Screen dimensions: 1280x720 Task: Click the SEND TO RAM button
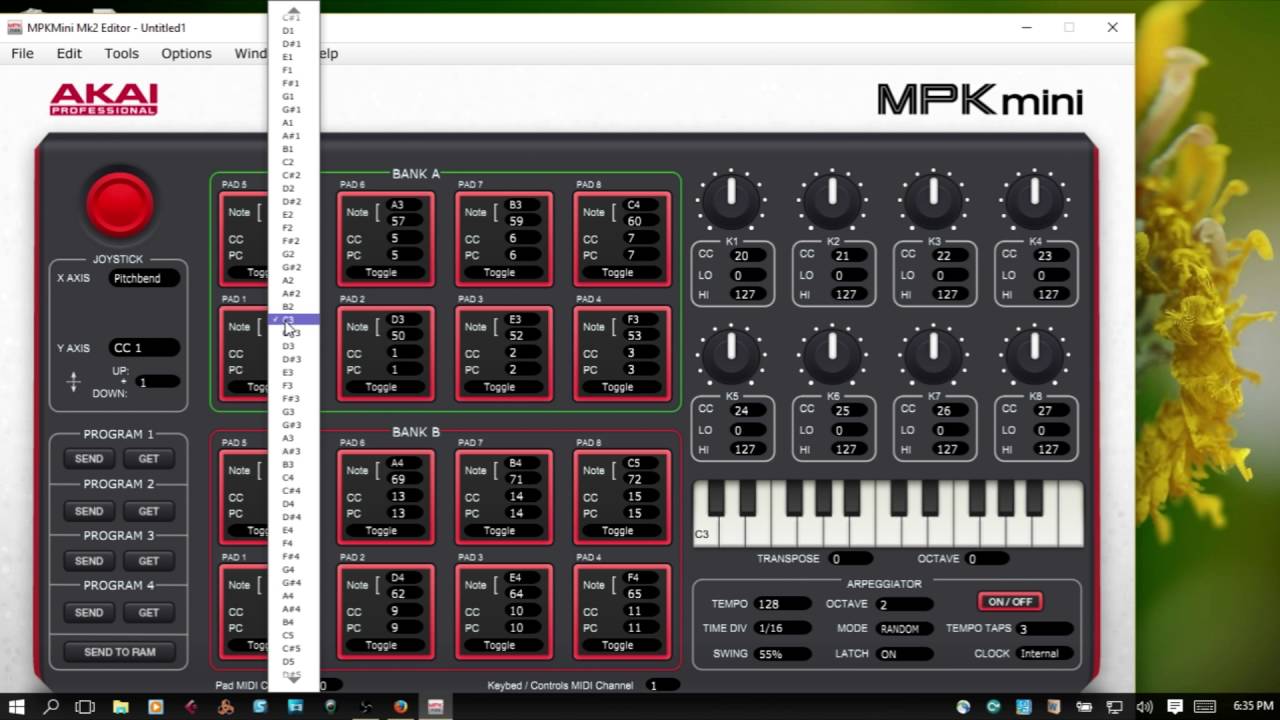pos(120,652)
